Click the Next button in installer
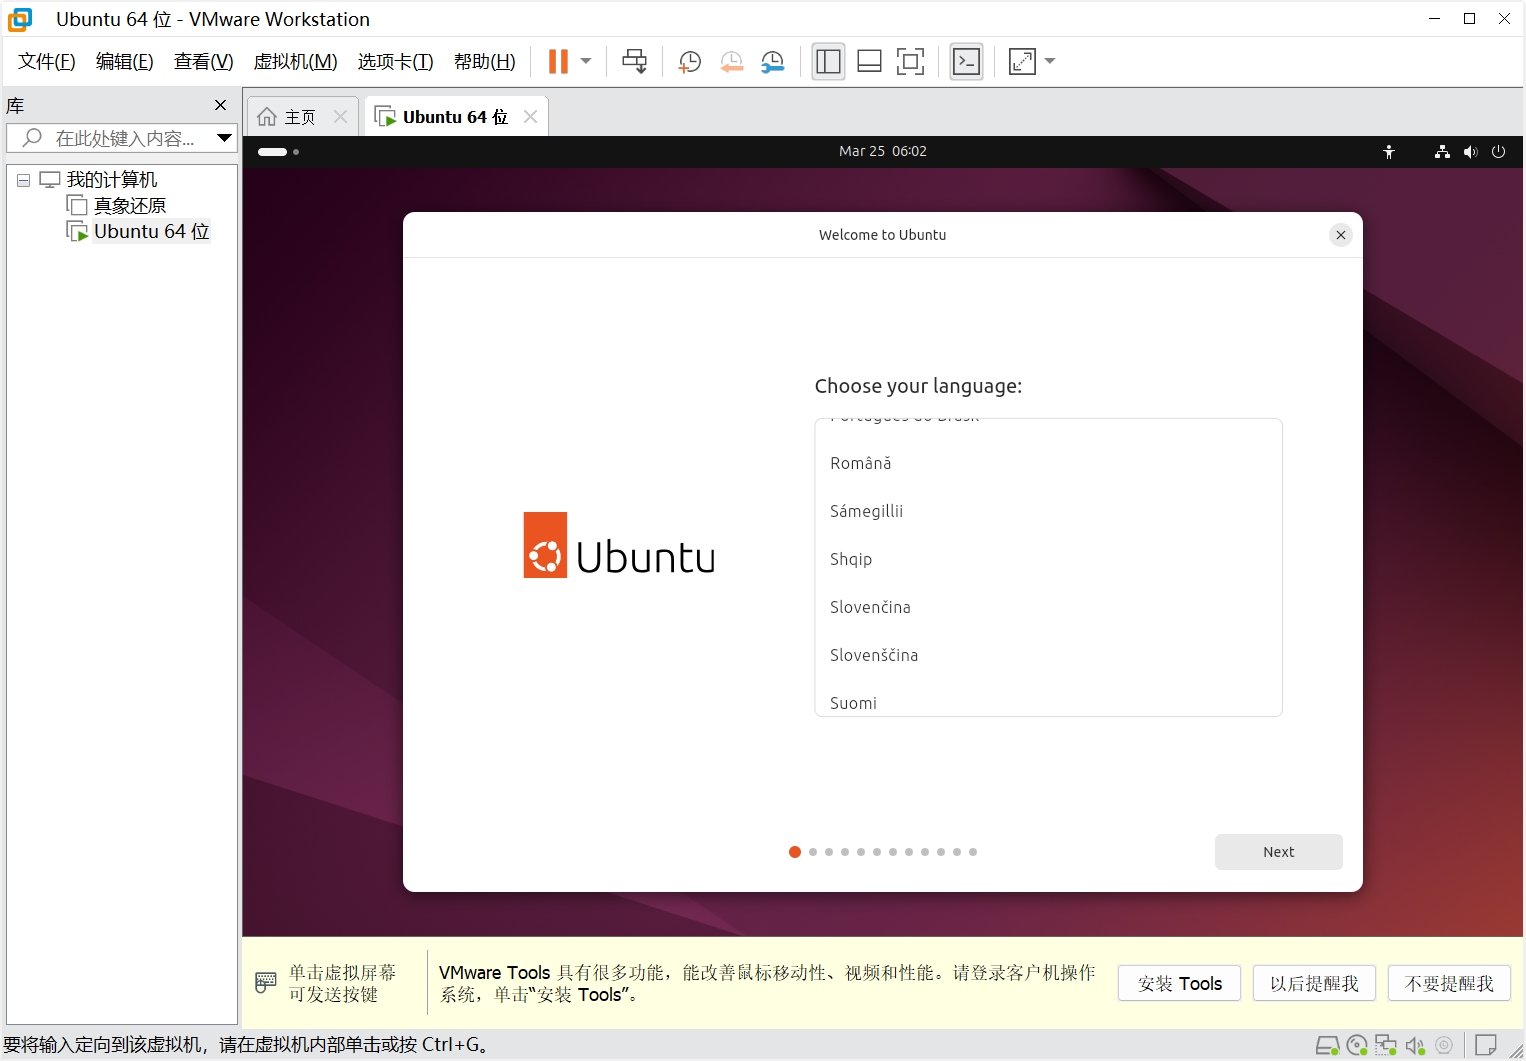 point(1278,852)
